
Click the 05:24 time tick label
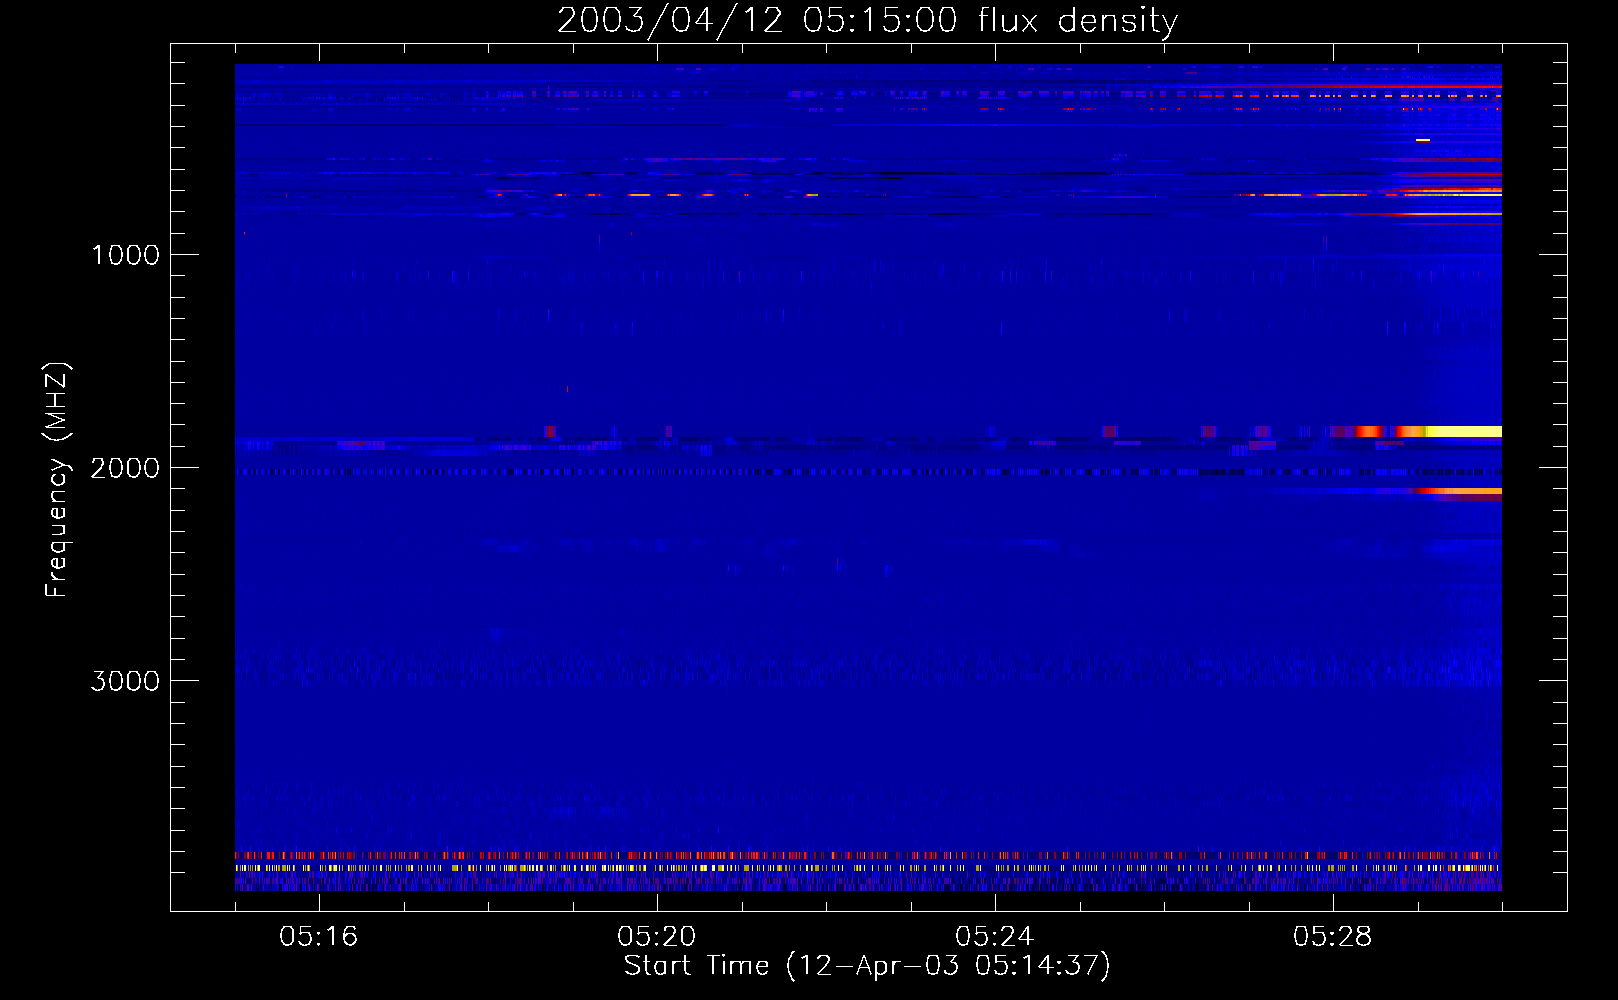[x=995, y=936]
